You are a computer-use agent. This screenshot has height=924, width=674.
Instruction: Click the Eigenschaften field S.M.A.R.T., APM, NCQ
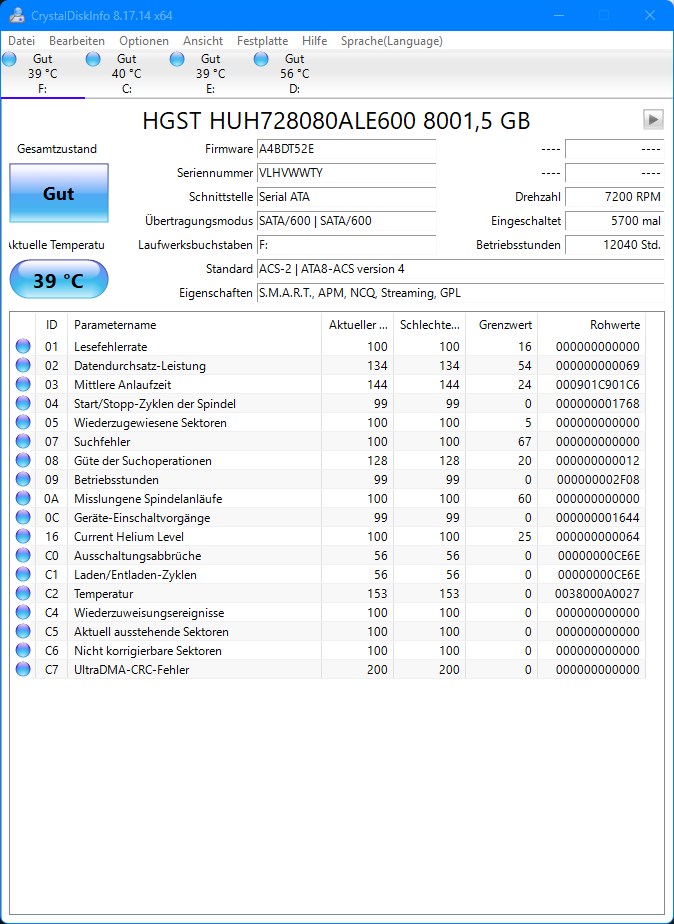461,293
